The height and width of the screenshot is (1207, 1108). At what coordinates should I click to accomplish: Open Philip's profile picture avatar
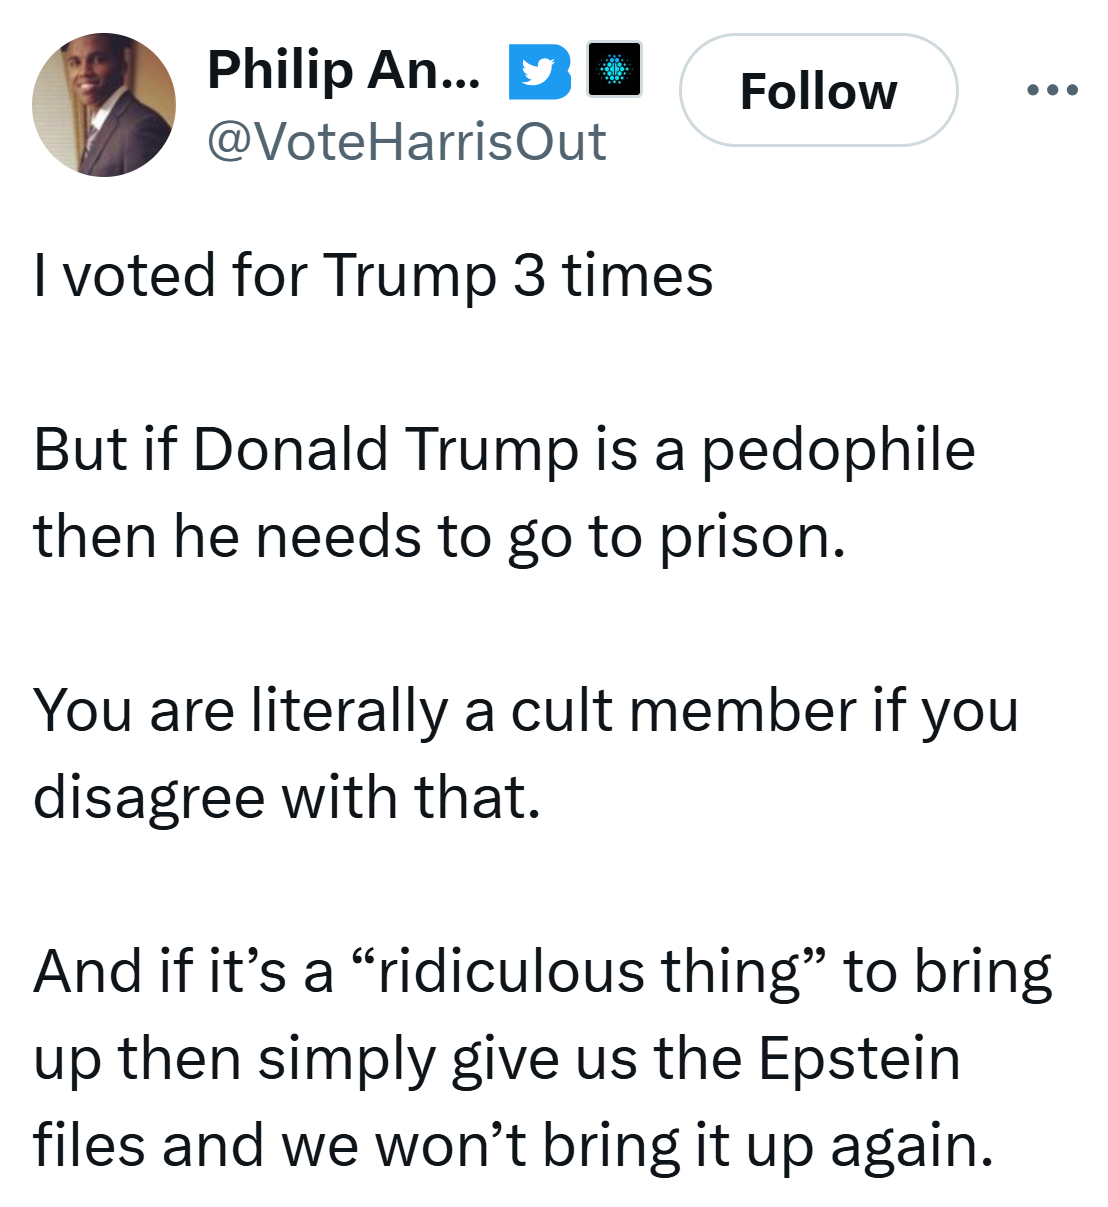[104, 105]
